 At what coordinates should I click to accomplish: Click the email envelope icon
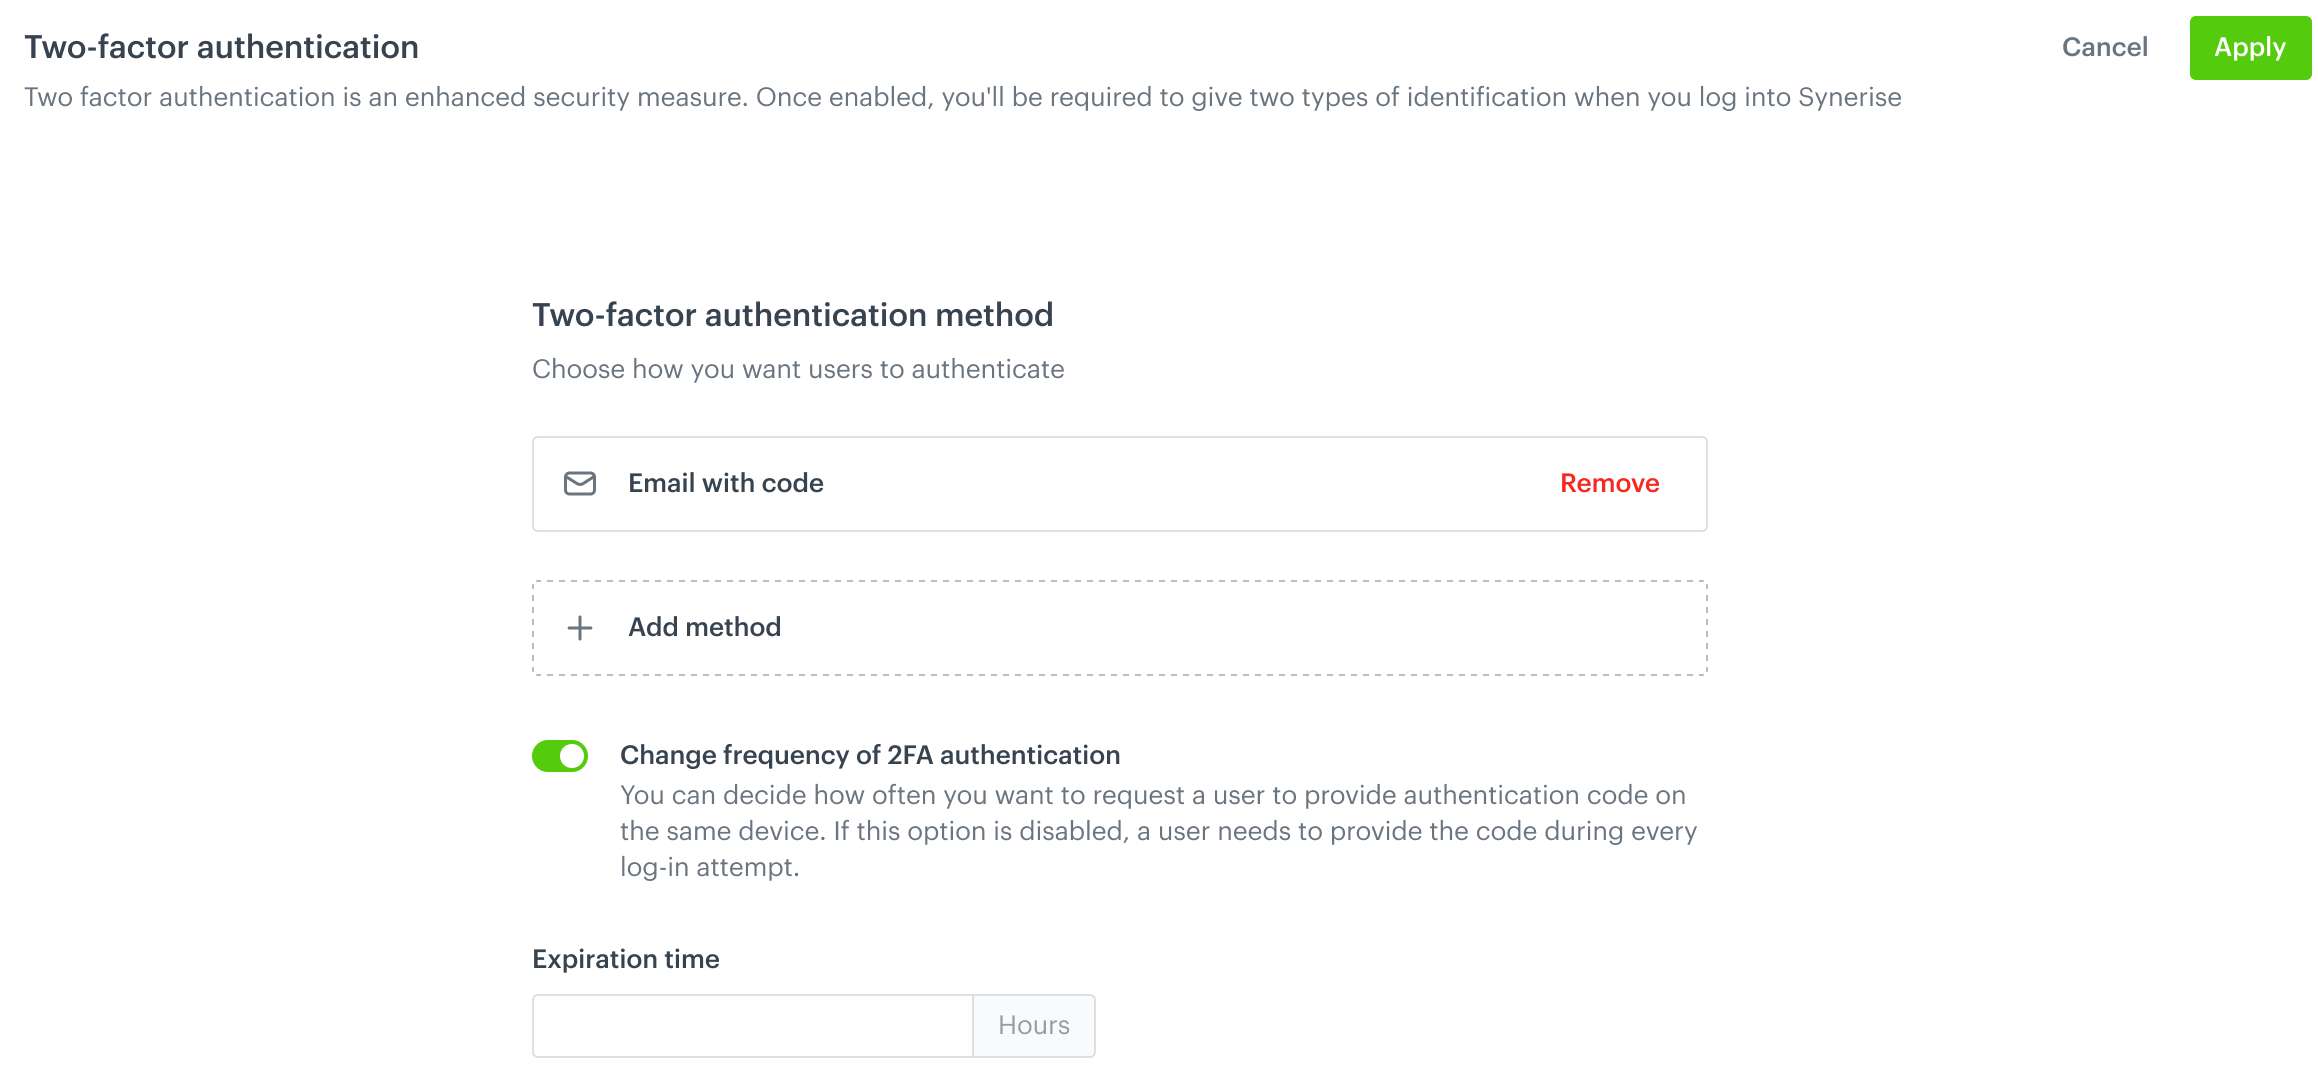(x=580, y=483)
